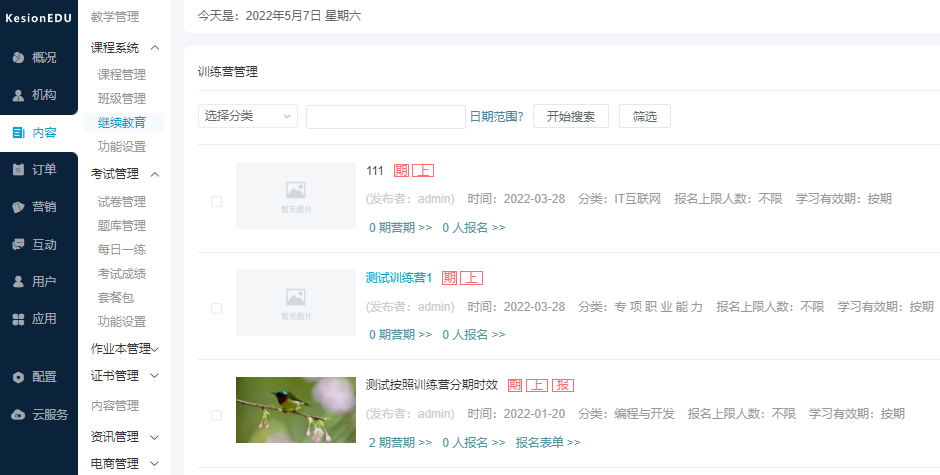The height and width of the screenshot is (475, 940).
Task: Collapse the 课程系统 menu section
Action: coord(155,47)
